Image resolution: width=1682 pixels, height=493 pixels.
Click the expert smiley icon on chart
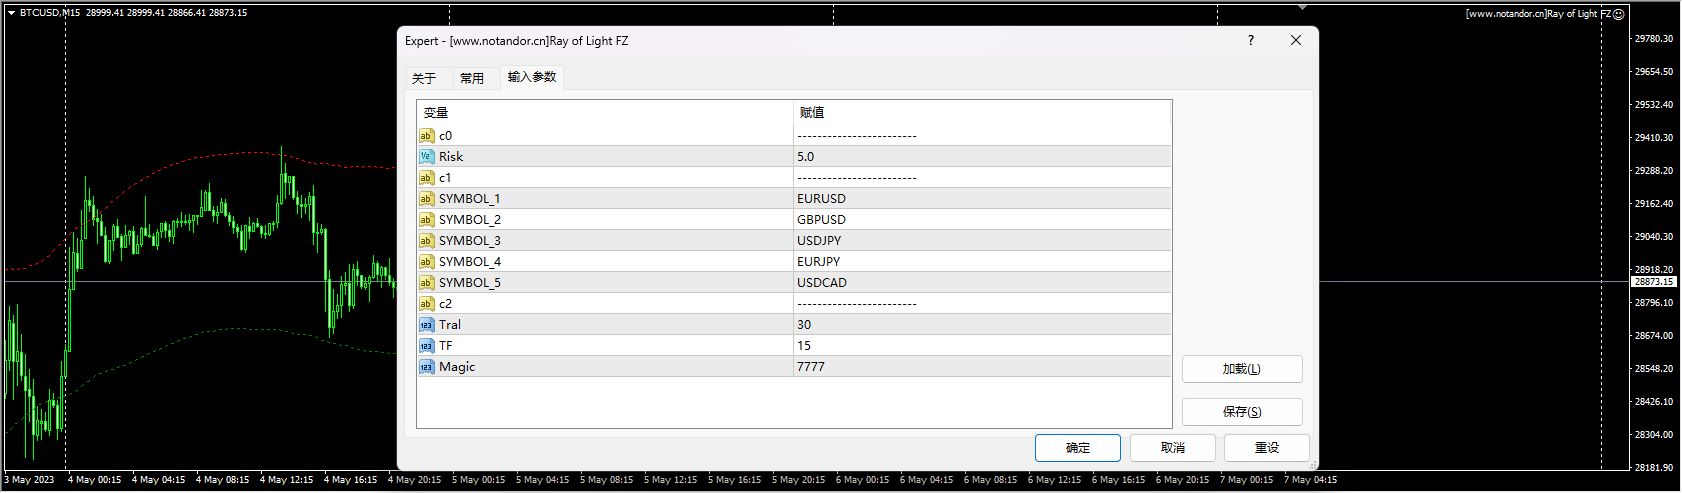click(1619, 14)
